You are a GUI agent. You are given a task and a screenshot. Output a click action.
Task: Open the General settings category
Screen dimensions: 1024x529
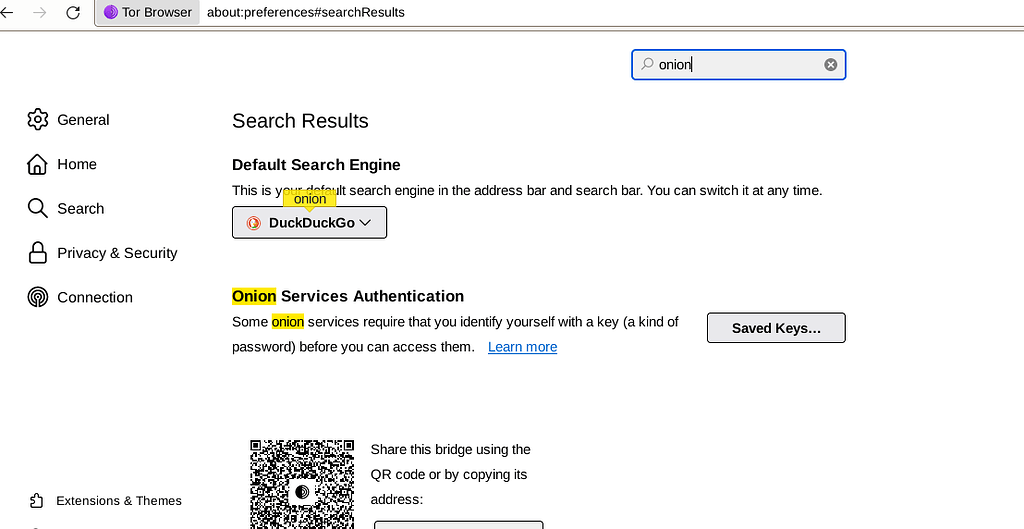coord(69,120)
